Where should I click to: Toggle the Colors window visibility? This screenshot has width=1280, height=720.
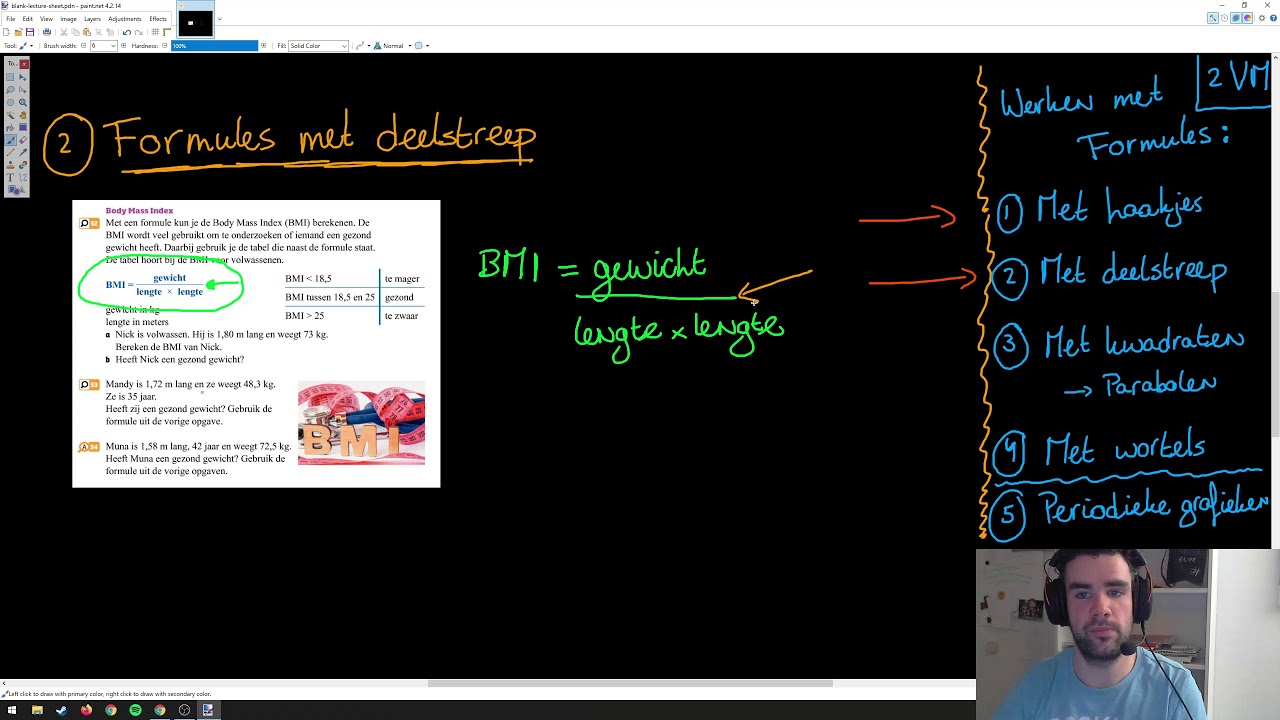[1247, 18]
